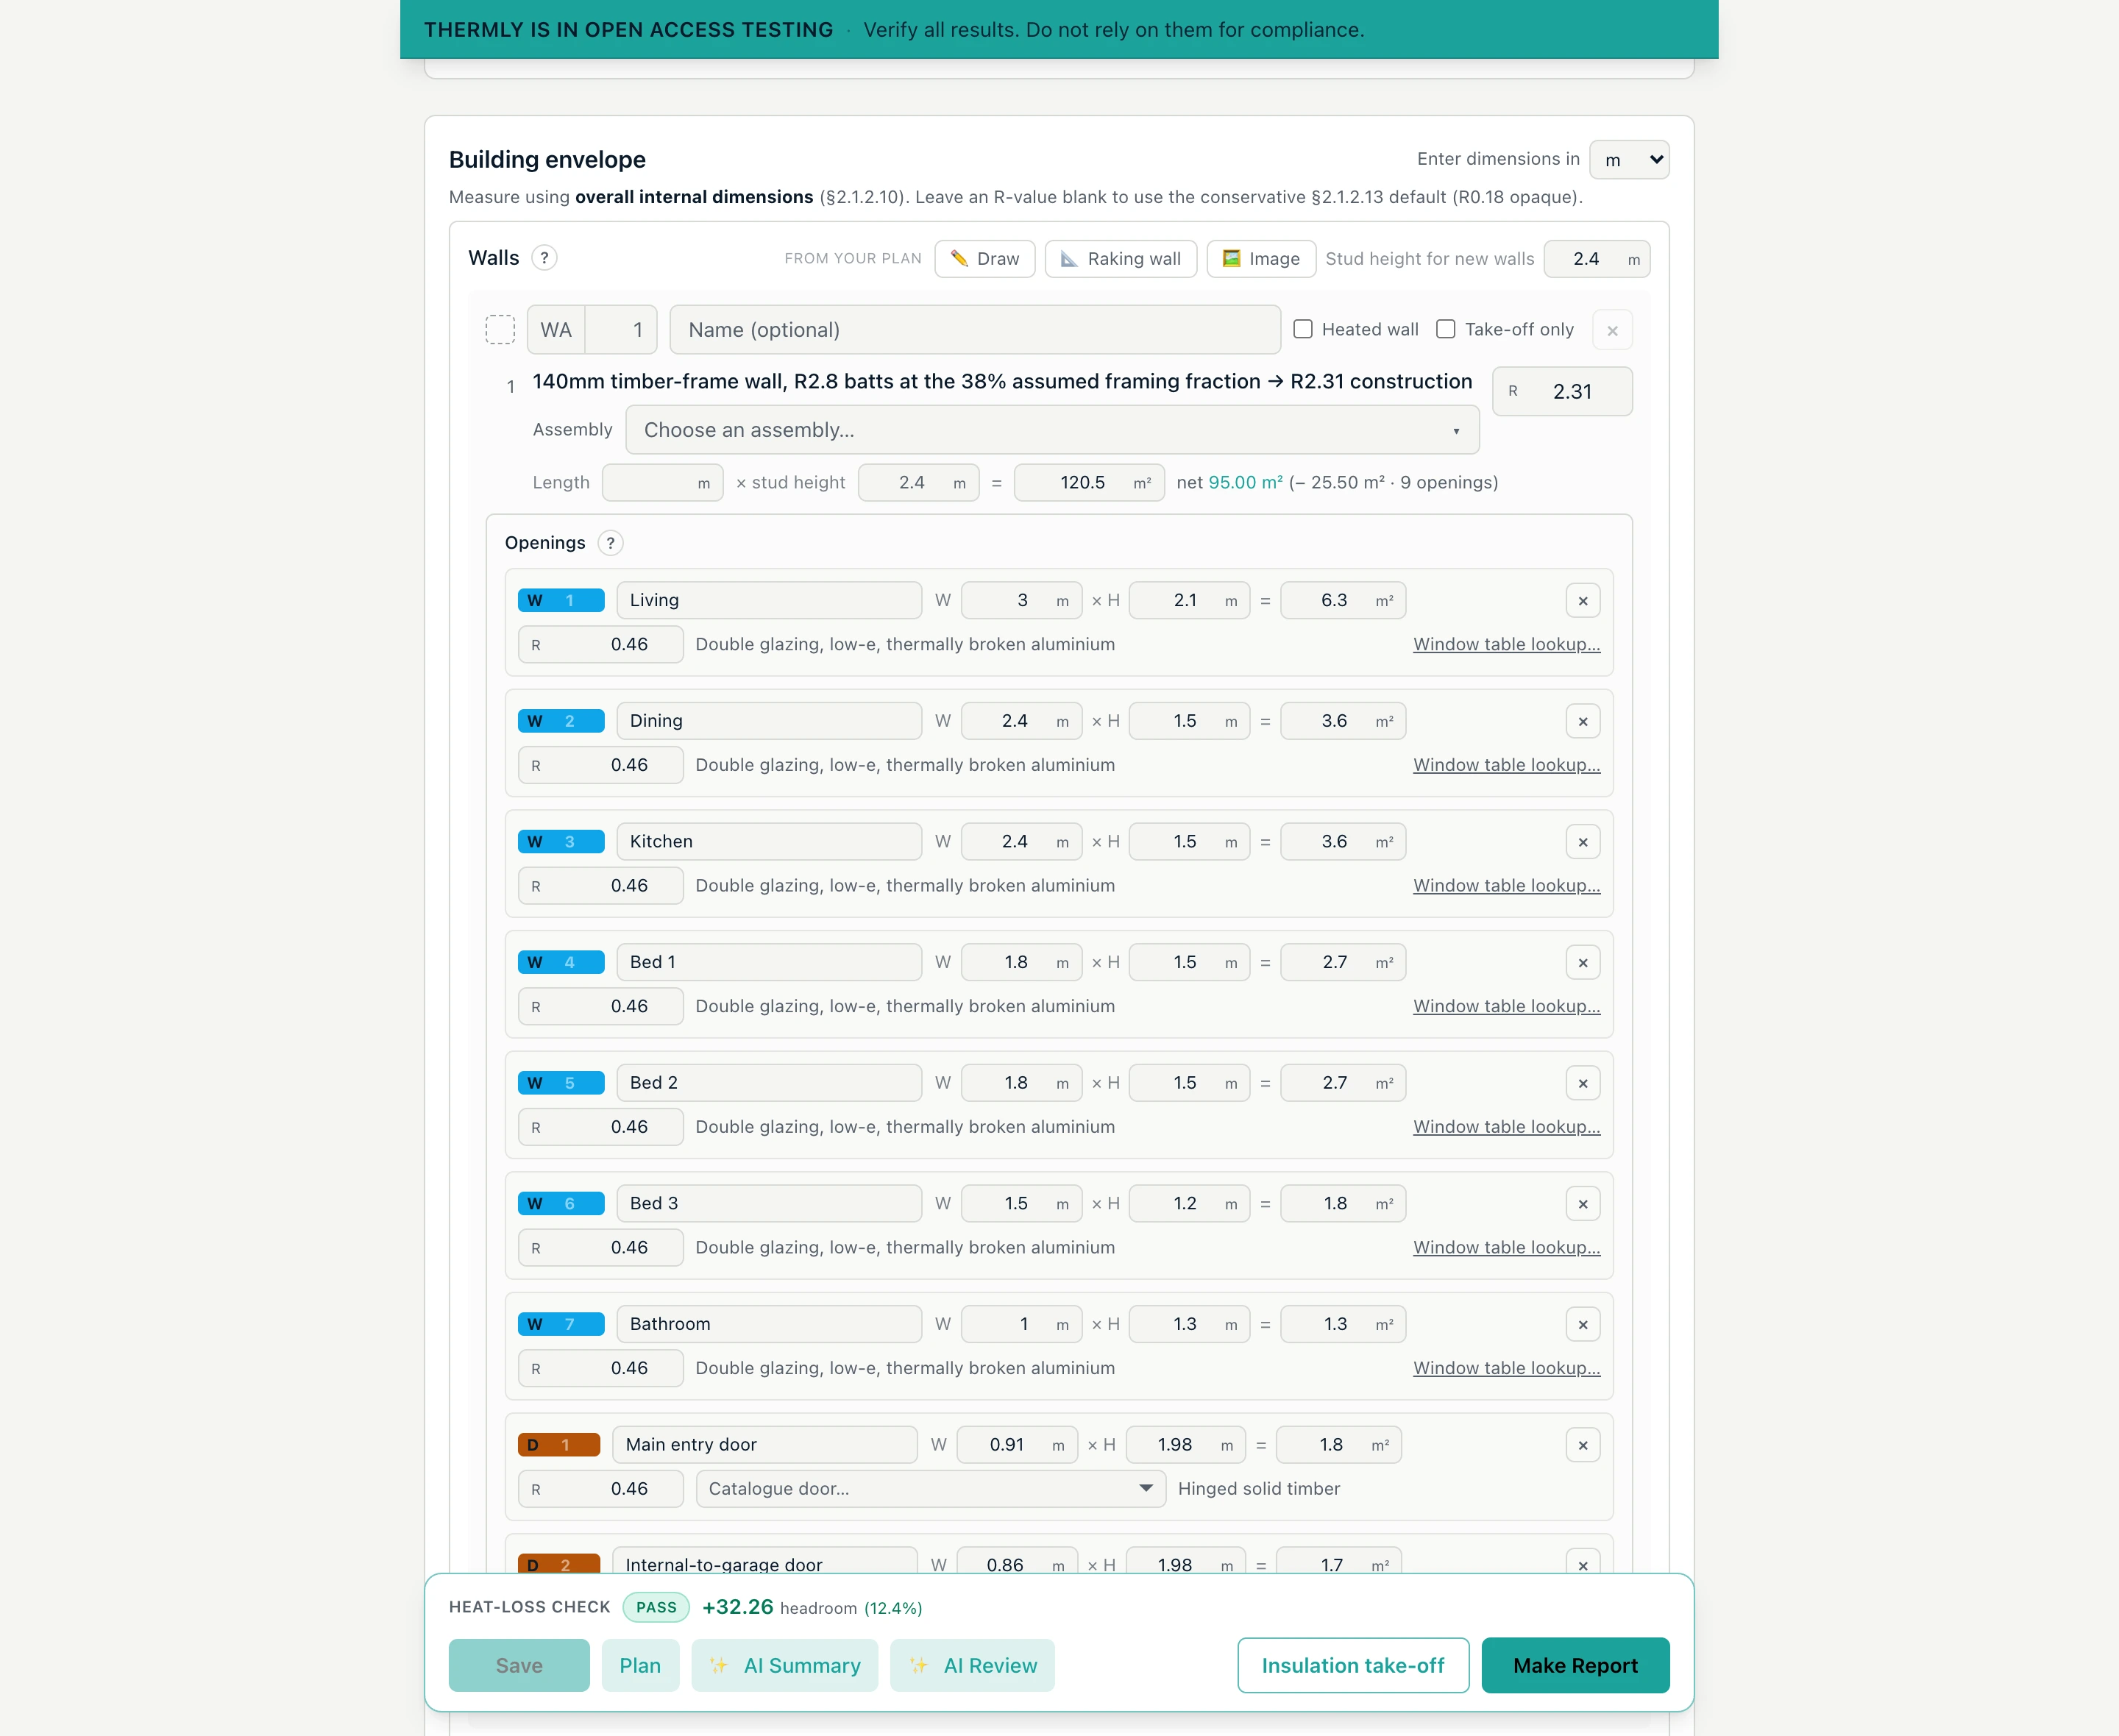Image resolution: width=2119 pixels, height=1736 pixels.
Task: Open Window table lookup for Dining
Action: (x=1506, y=765)
